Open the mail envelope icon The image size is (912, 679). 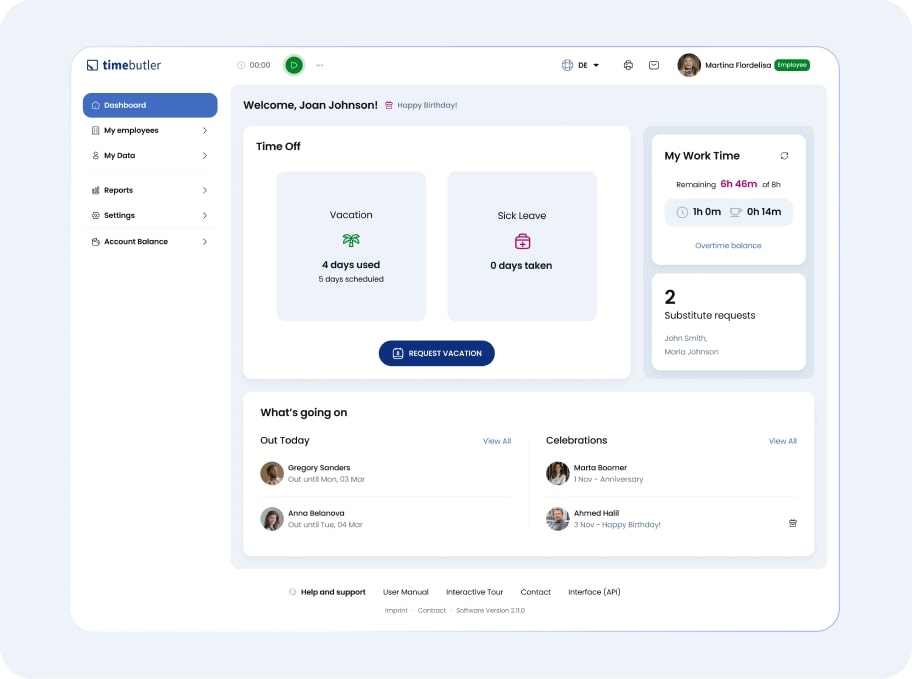click(654, 65)
